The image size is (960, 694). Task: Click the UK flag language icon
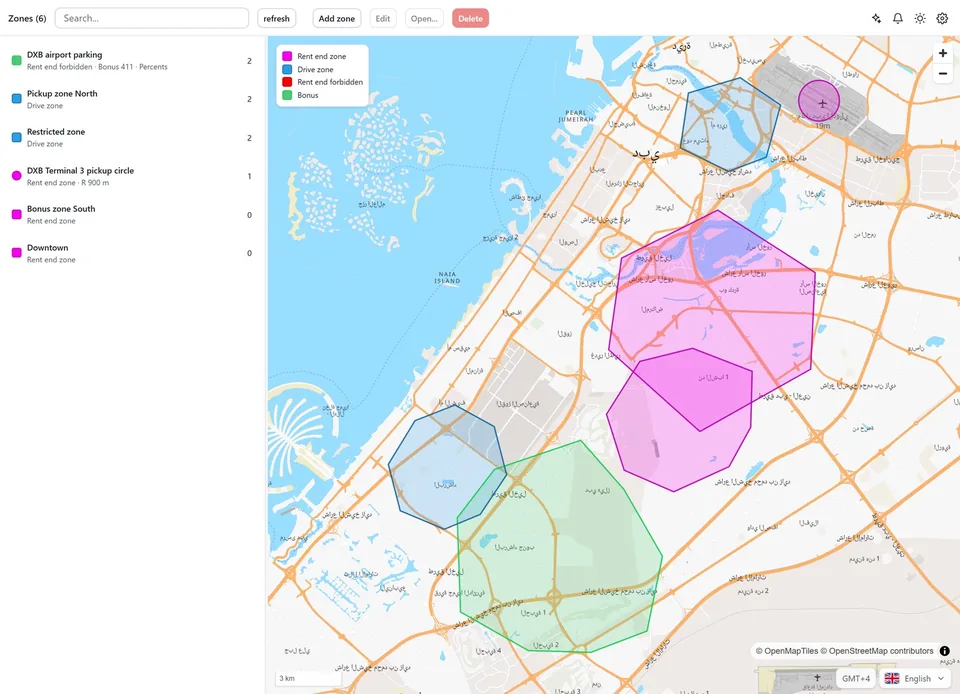tap(892, 678)
